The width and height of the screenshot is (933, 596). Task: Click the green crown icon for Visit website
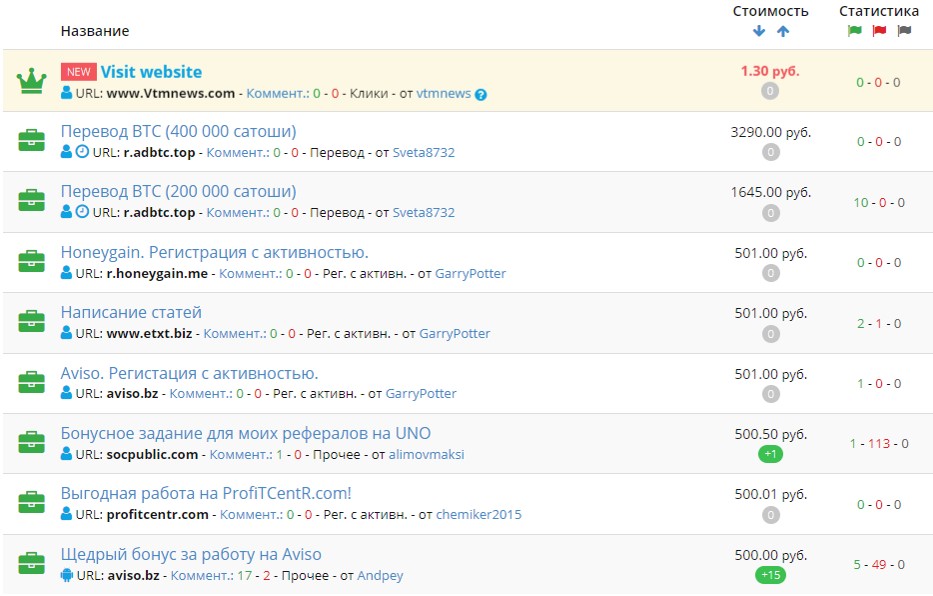click(x=32, y=81)
